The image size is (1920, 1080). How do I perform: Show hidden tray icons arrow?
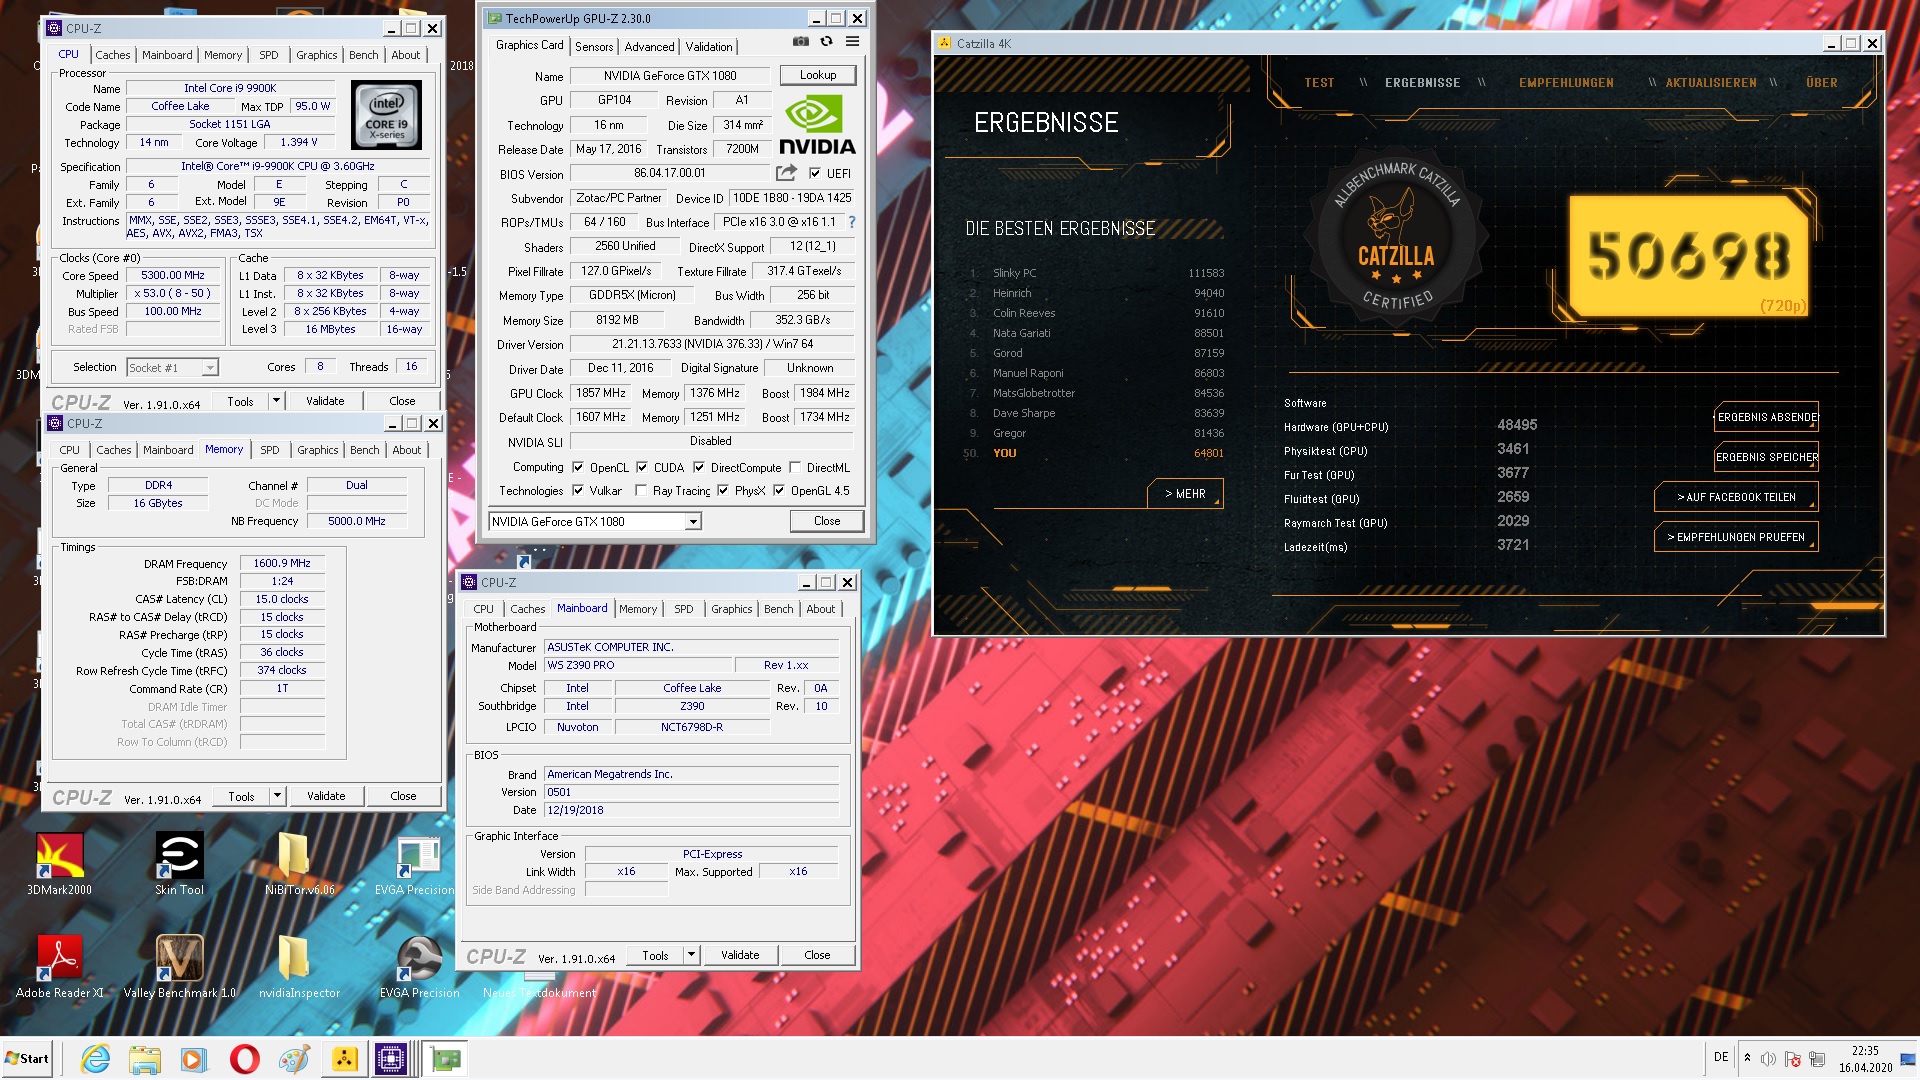coord(1747,1058)
